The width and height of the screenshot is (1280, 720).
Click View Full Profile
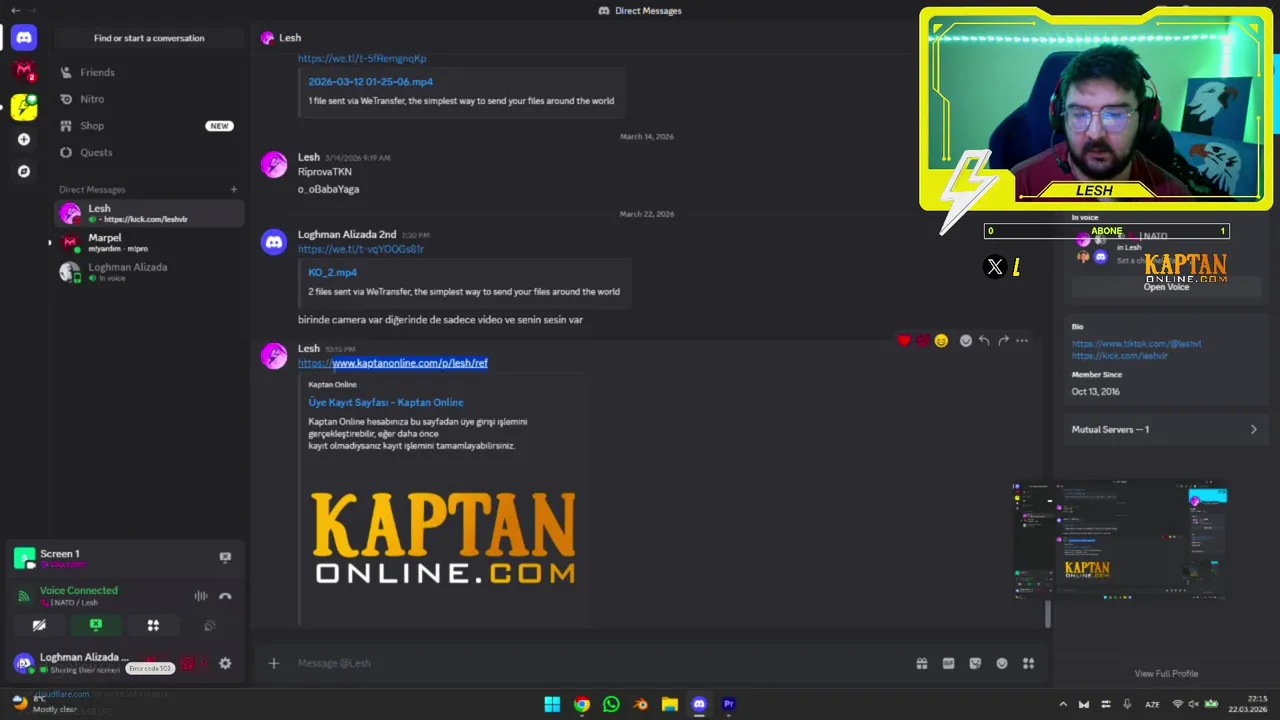pyautogui.click(x=1166, y=674)
